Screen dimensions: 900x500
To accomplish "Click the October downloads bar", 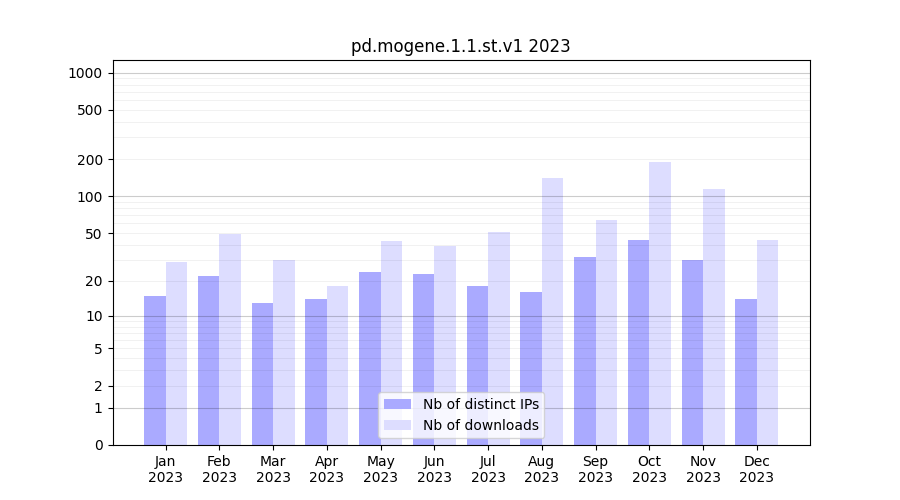I will click(x=660, y=303).
